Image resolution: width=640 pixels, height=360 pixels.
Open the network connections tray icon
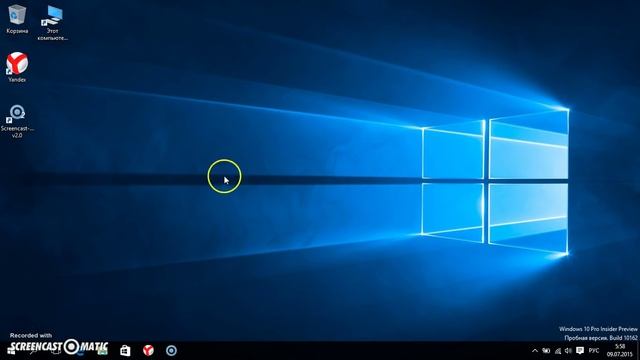point(558,351)
